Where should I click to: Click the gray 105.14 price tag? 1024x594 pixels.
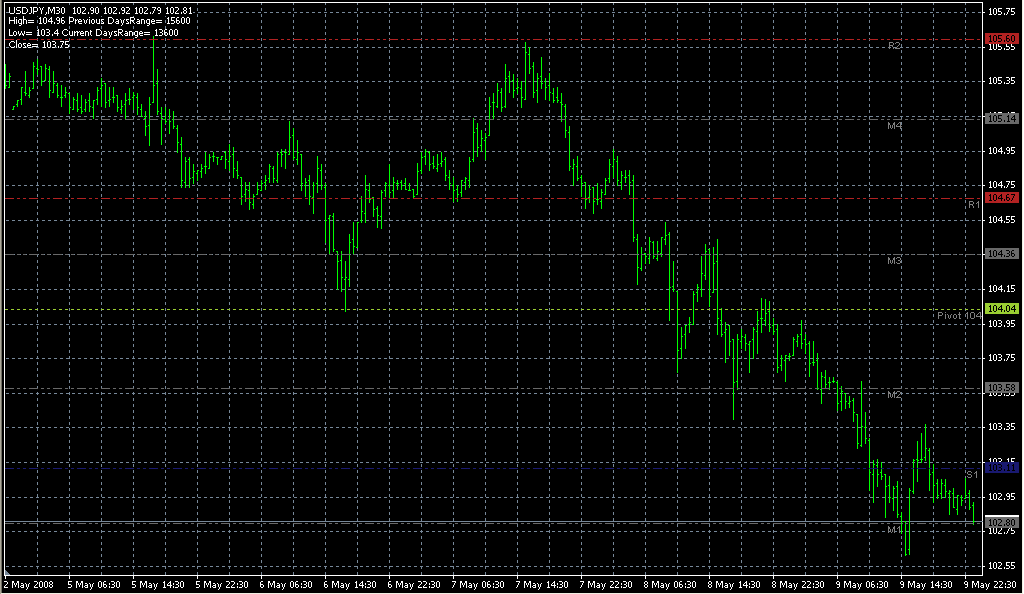pos(1001,119)
